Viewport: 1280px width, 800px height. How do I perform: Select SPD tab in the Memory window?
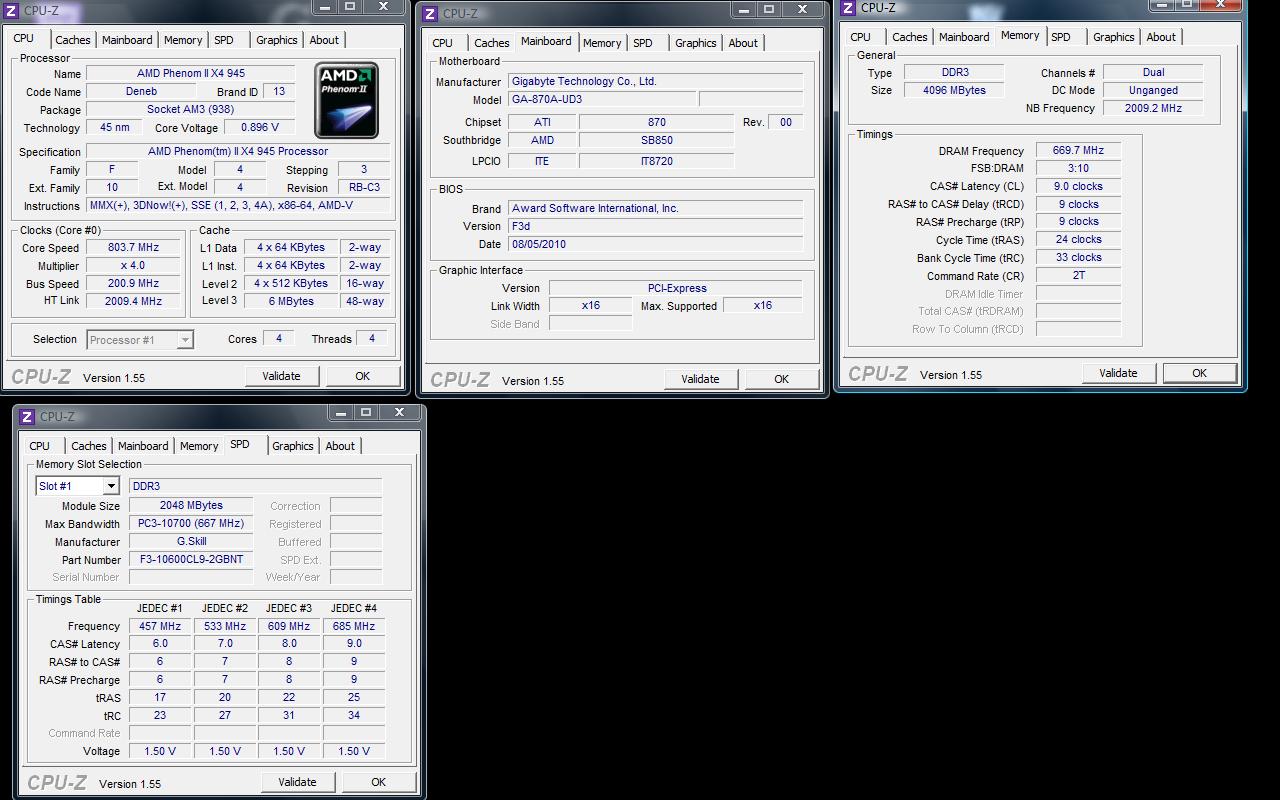click(x=1061, y=37)
